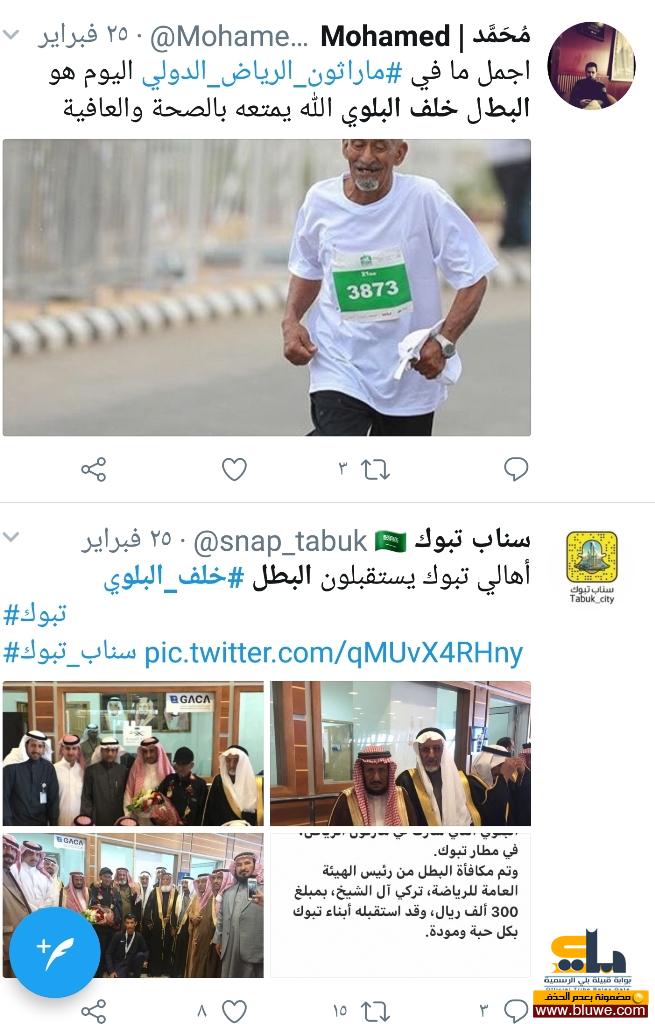The height and width of the screenshot is (1024, 655).
Task: Open the pic.twitter.com/qMUvX4RHny link
Action: point(333,652)
